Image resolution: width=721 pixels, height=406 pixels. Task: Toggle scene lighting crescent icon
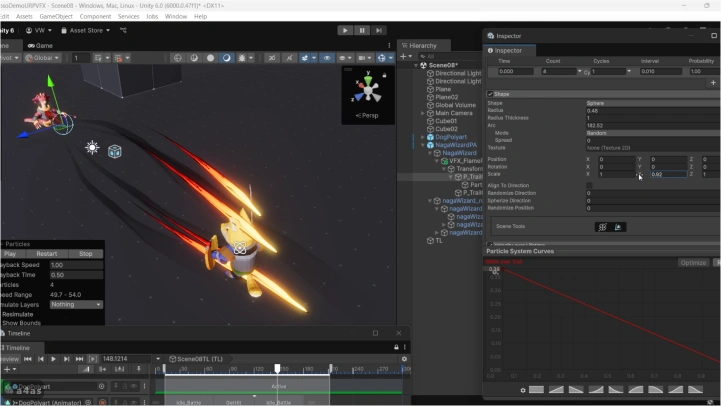tap(227, 58)
